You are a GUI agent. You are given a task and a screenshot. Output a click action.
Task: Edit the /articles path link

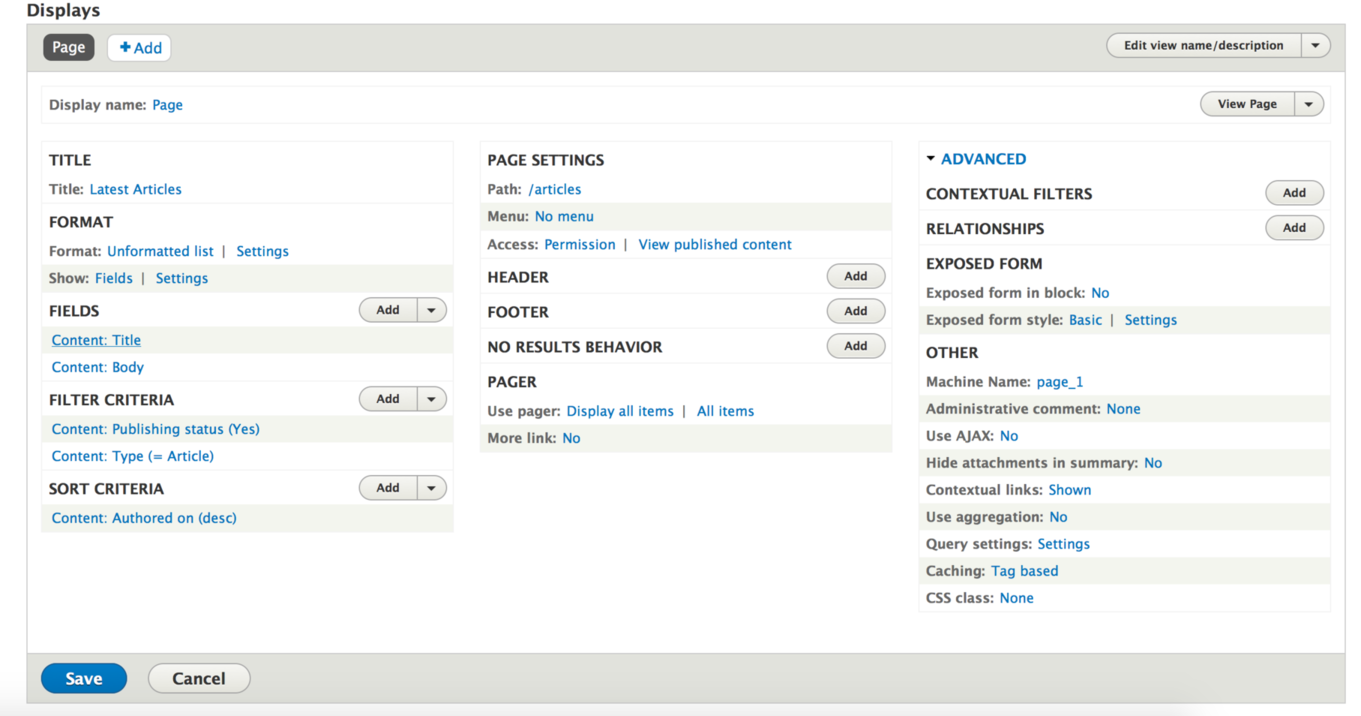coord(555,189)
